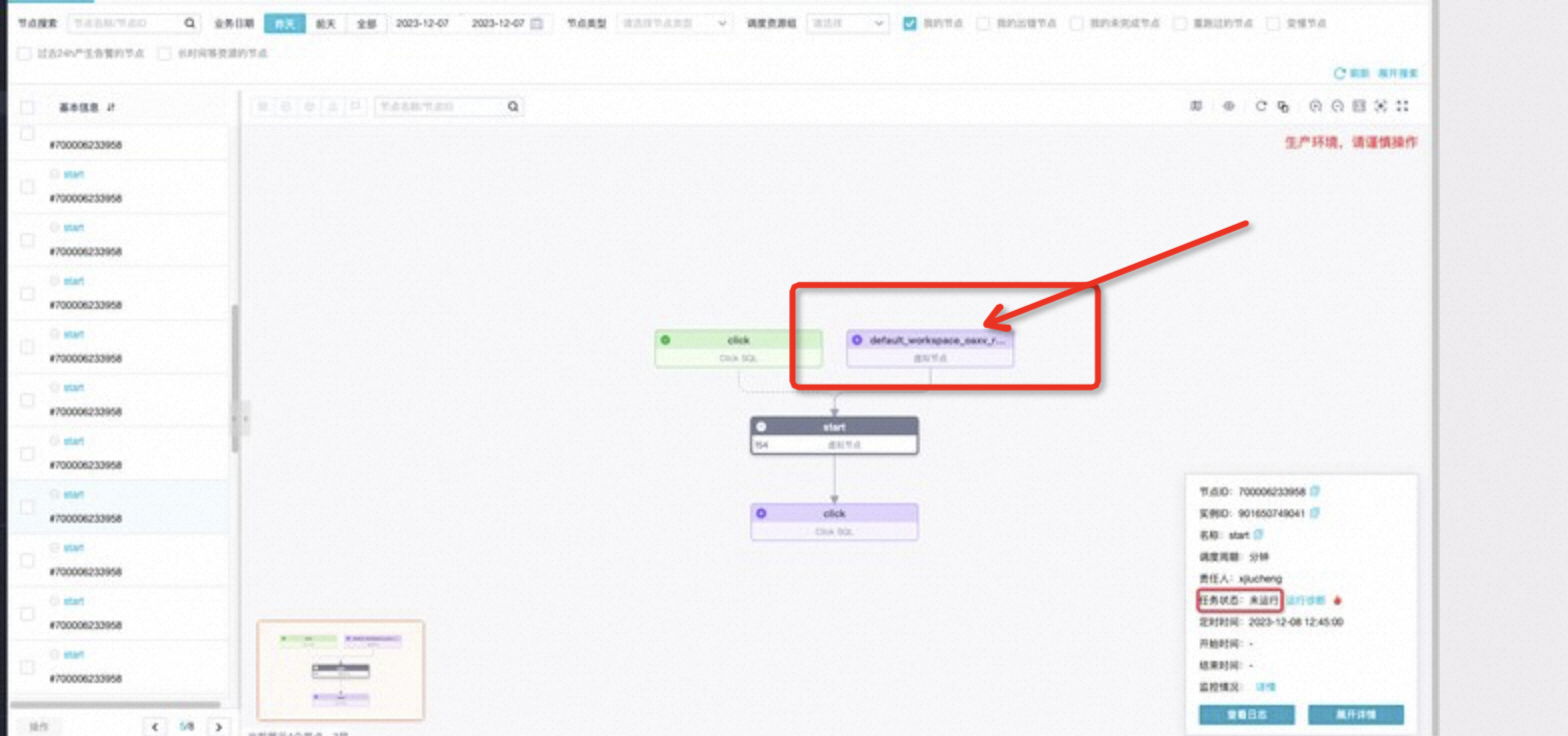The image size is (1568, 736).
Task: Select the 全部 date tab
Action: (x=366, y=23)
